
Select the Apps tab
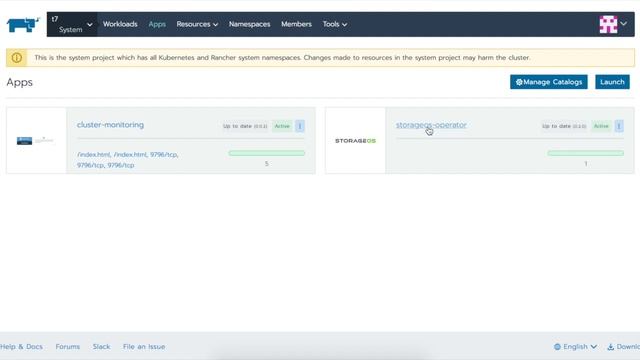(x=157, y=24)
